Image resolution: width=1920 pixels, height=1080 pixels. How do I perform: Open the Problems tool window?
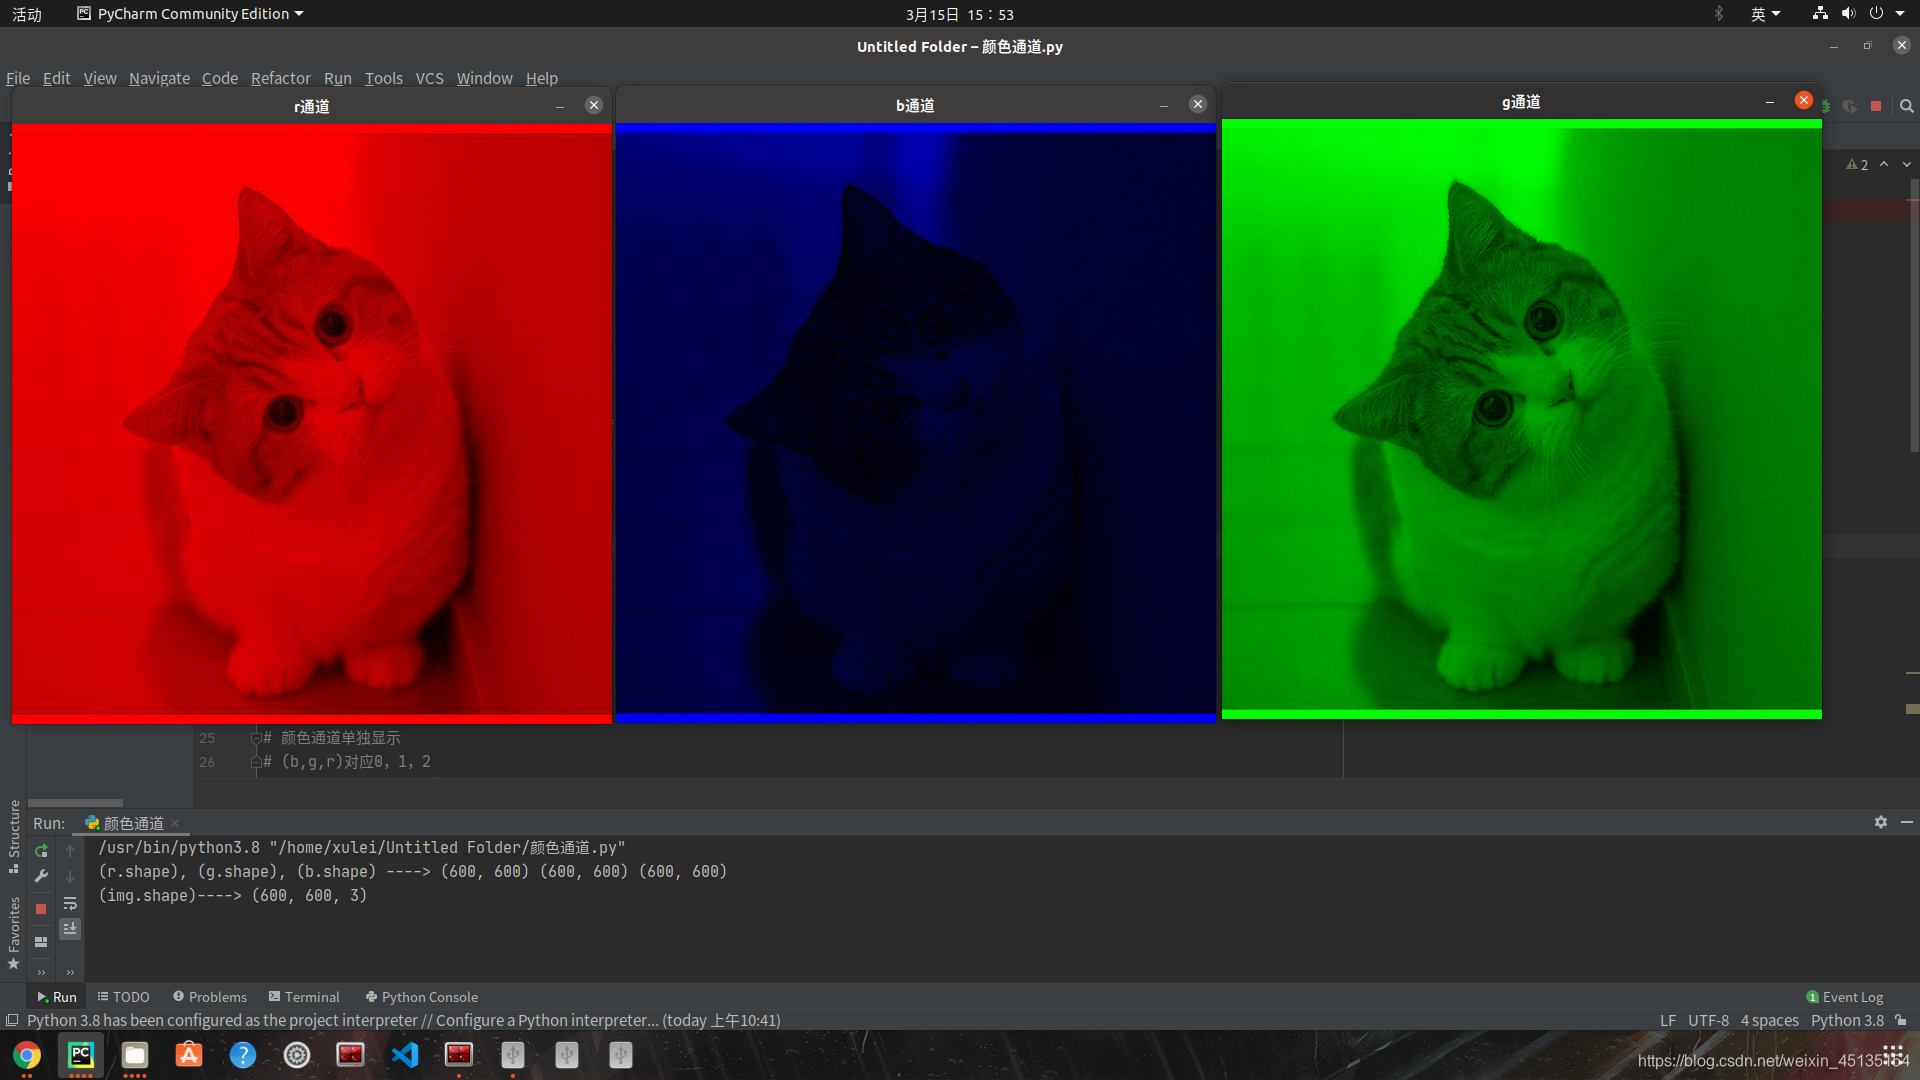210,997
